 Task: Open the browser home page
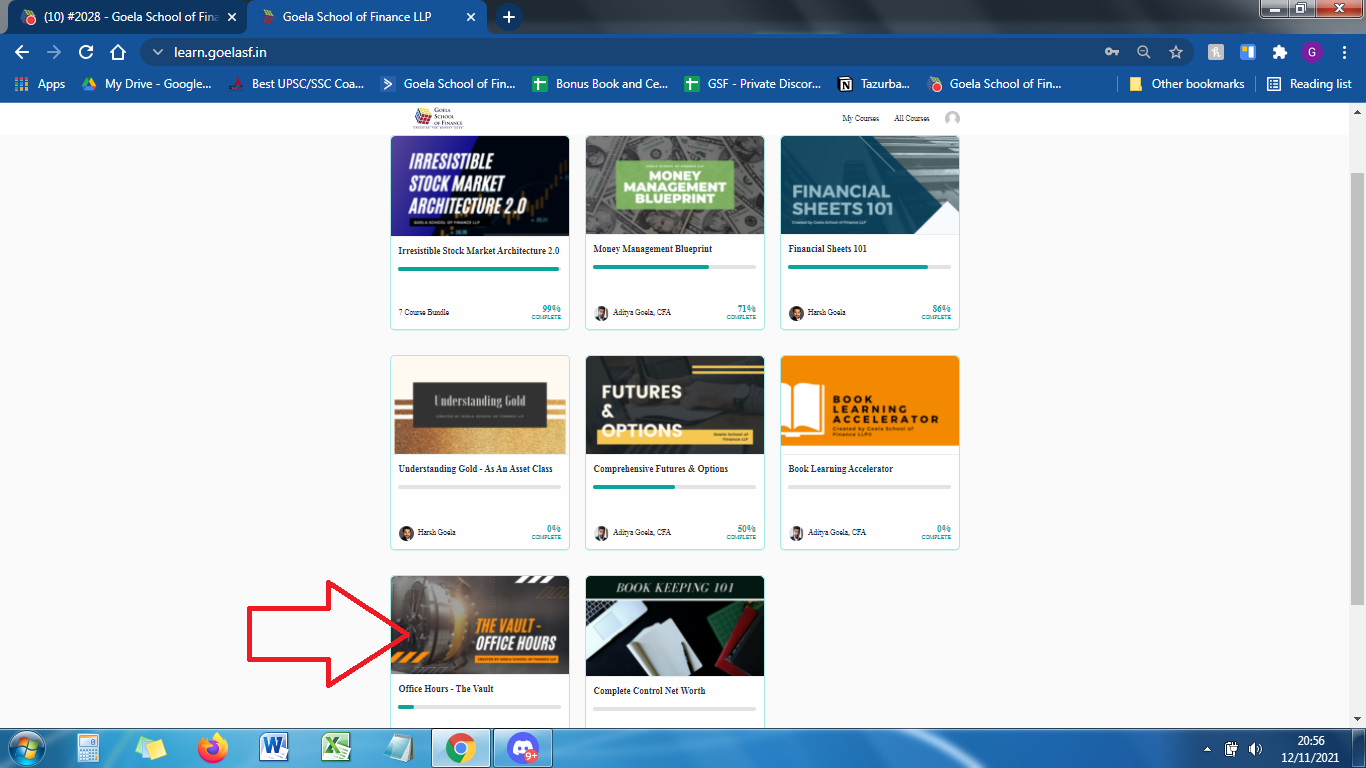click(118, 52)
